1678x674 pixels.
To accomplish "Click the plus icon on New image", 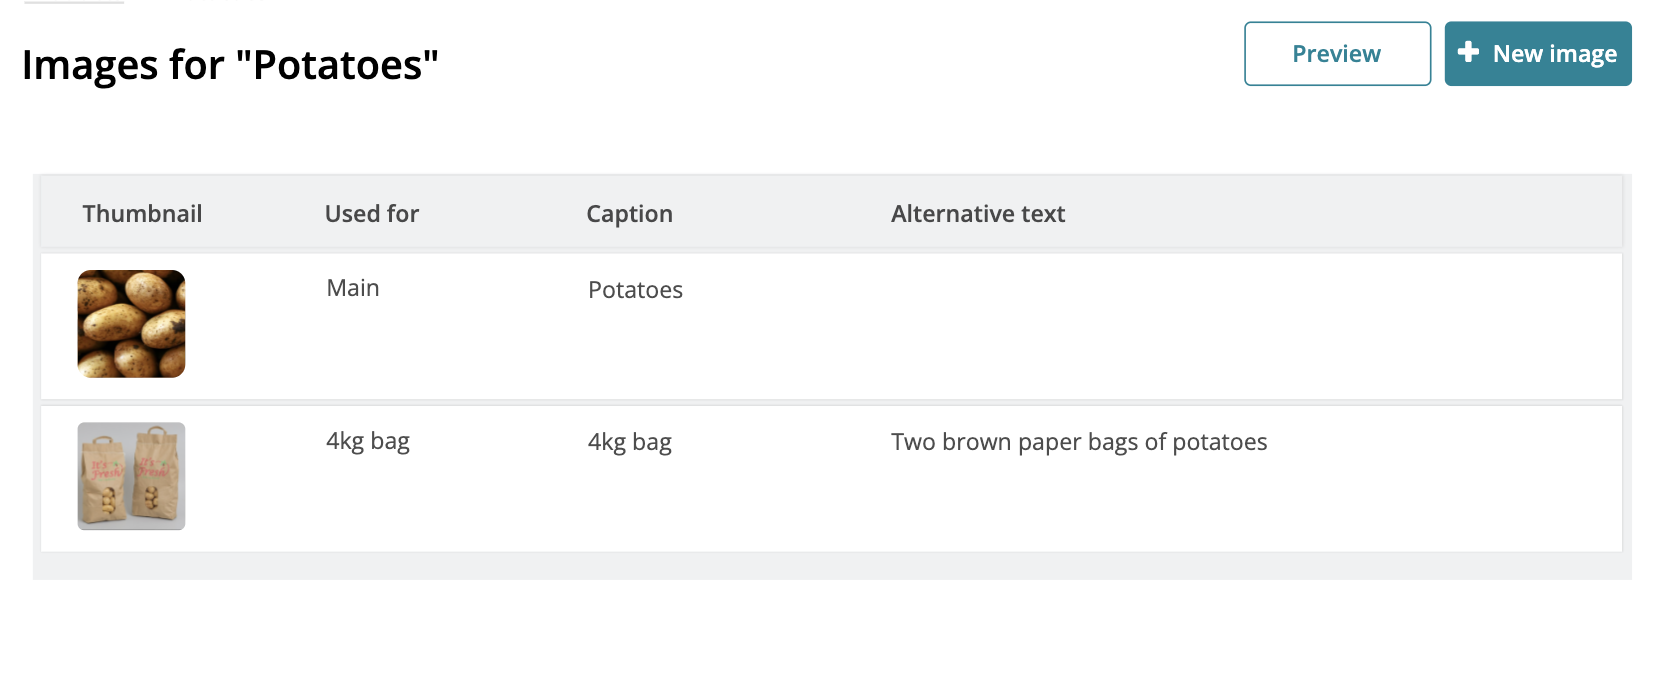I will tap(1468, 53).
